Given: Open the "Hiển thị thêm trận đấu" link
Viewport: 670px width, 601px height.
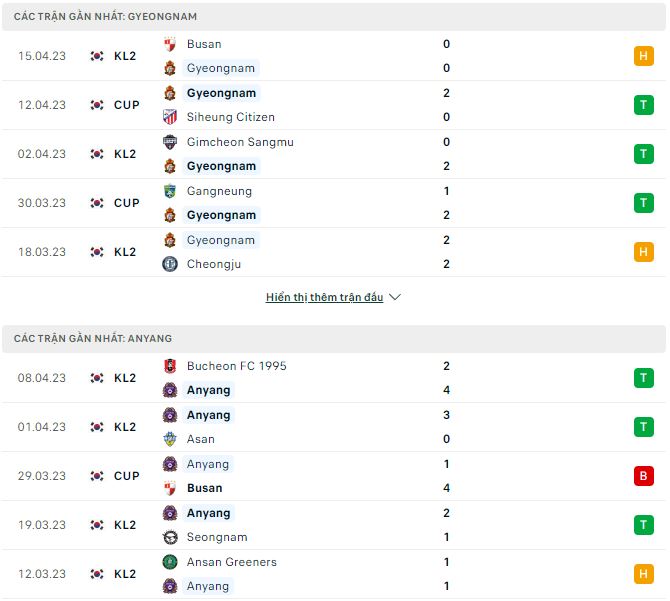Looking at the screenshot, I should [x=324, y=297].
